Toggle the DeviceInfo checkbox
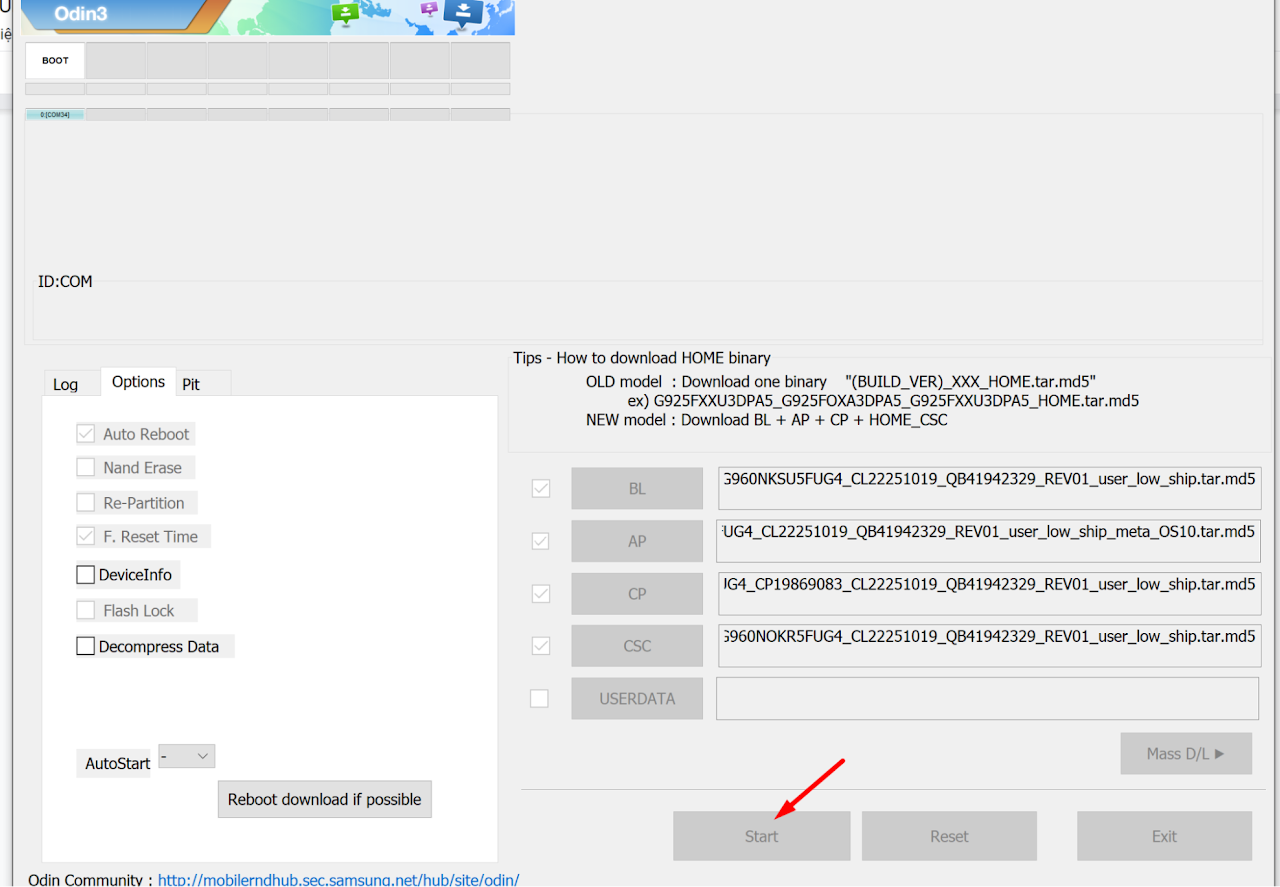1280x887 pixels. pos(86,575)
